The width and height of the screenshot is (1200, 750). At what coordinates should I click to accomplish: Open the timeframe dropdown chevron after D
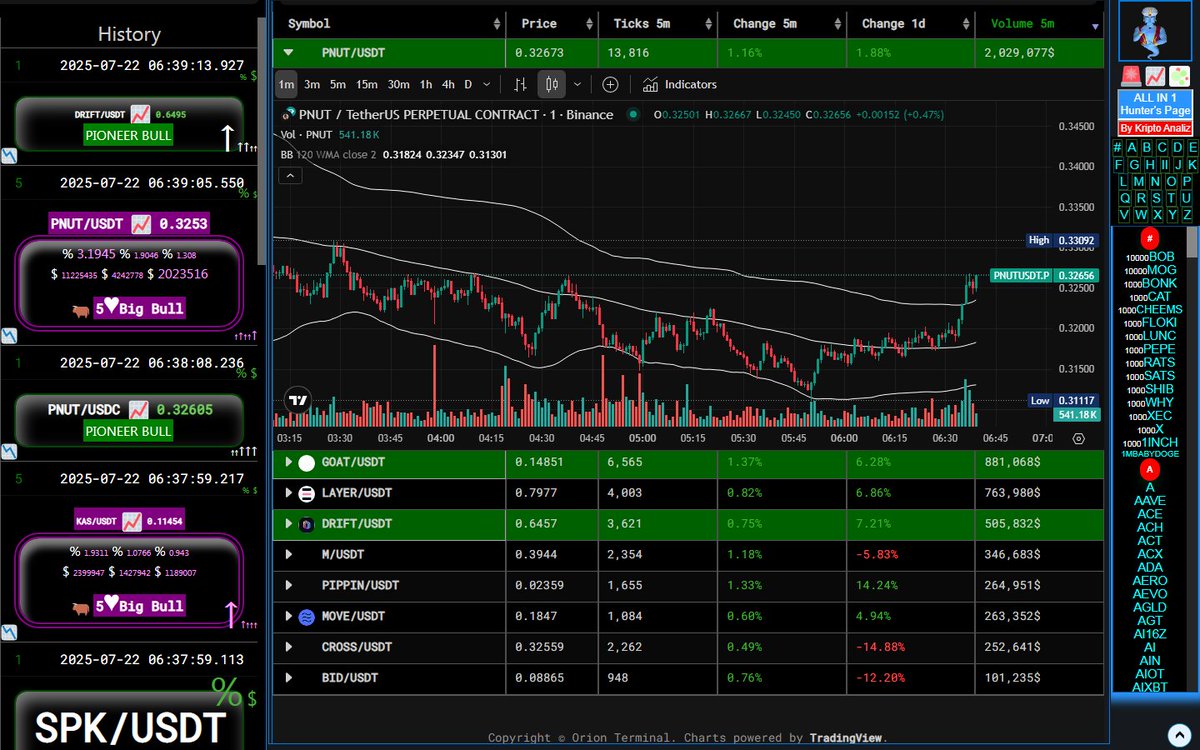coord(486,85)
